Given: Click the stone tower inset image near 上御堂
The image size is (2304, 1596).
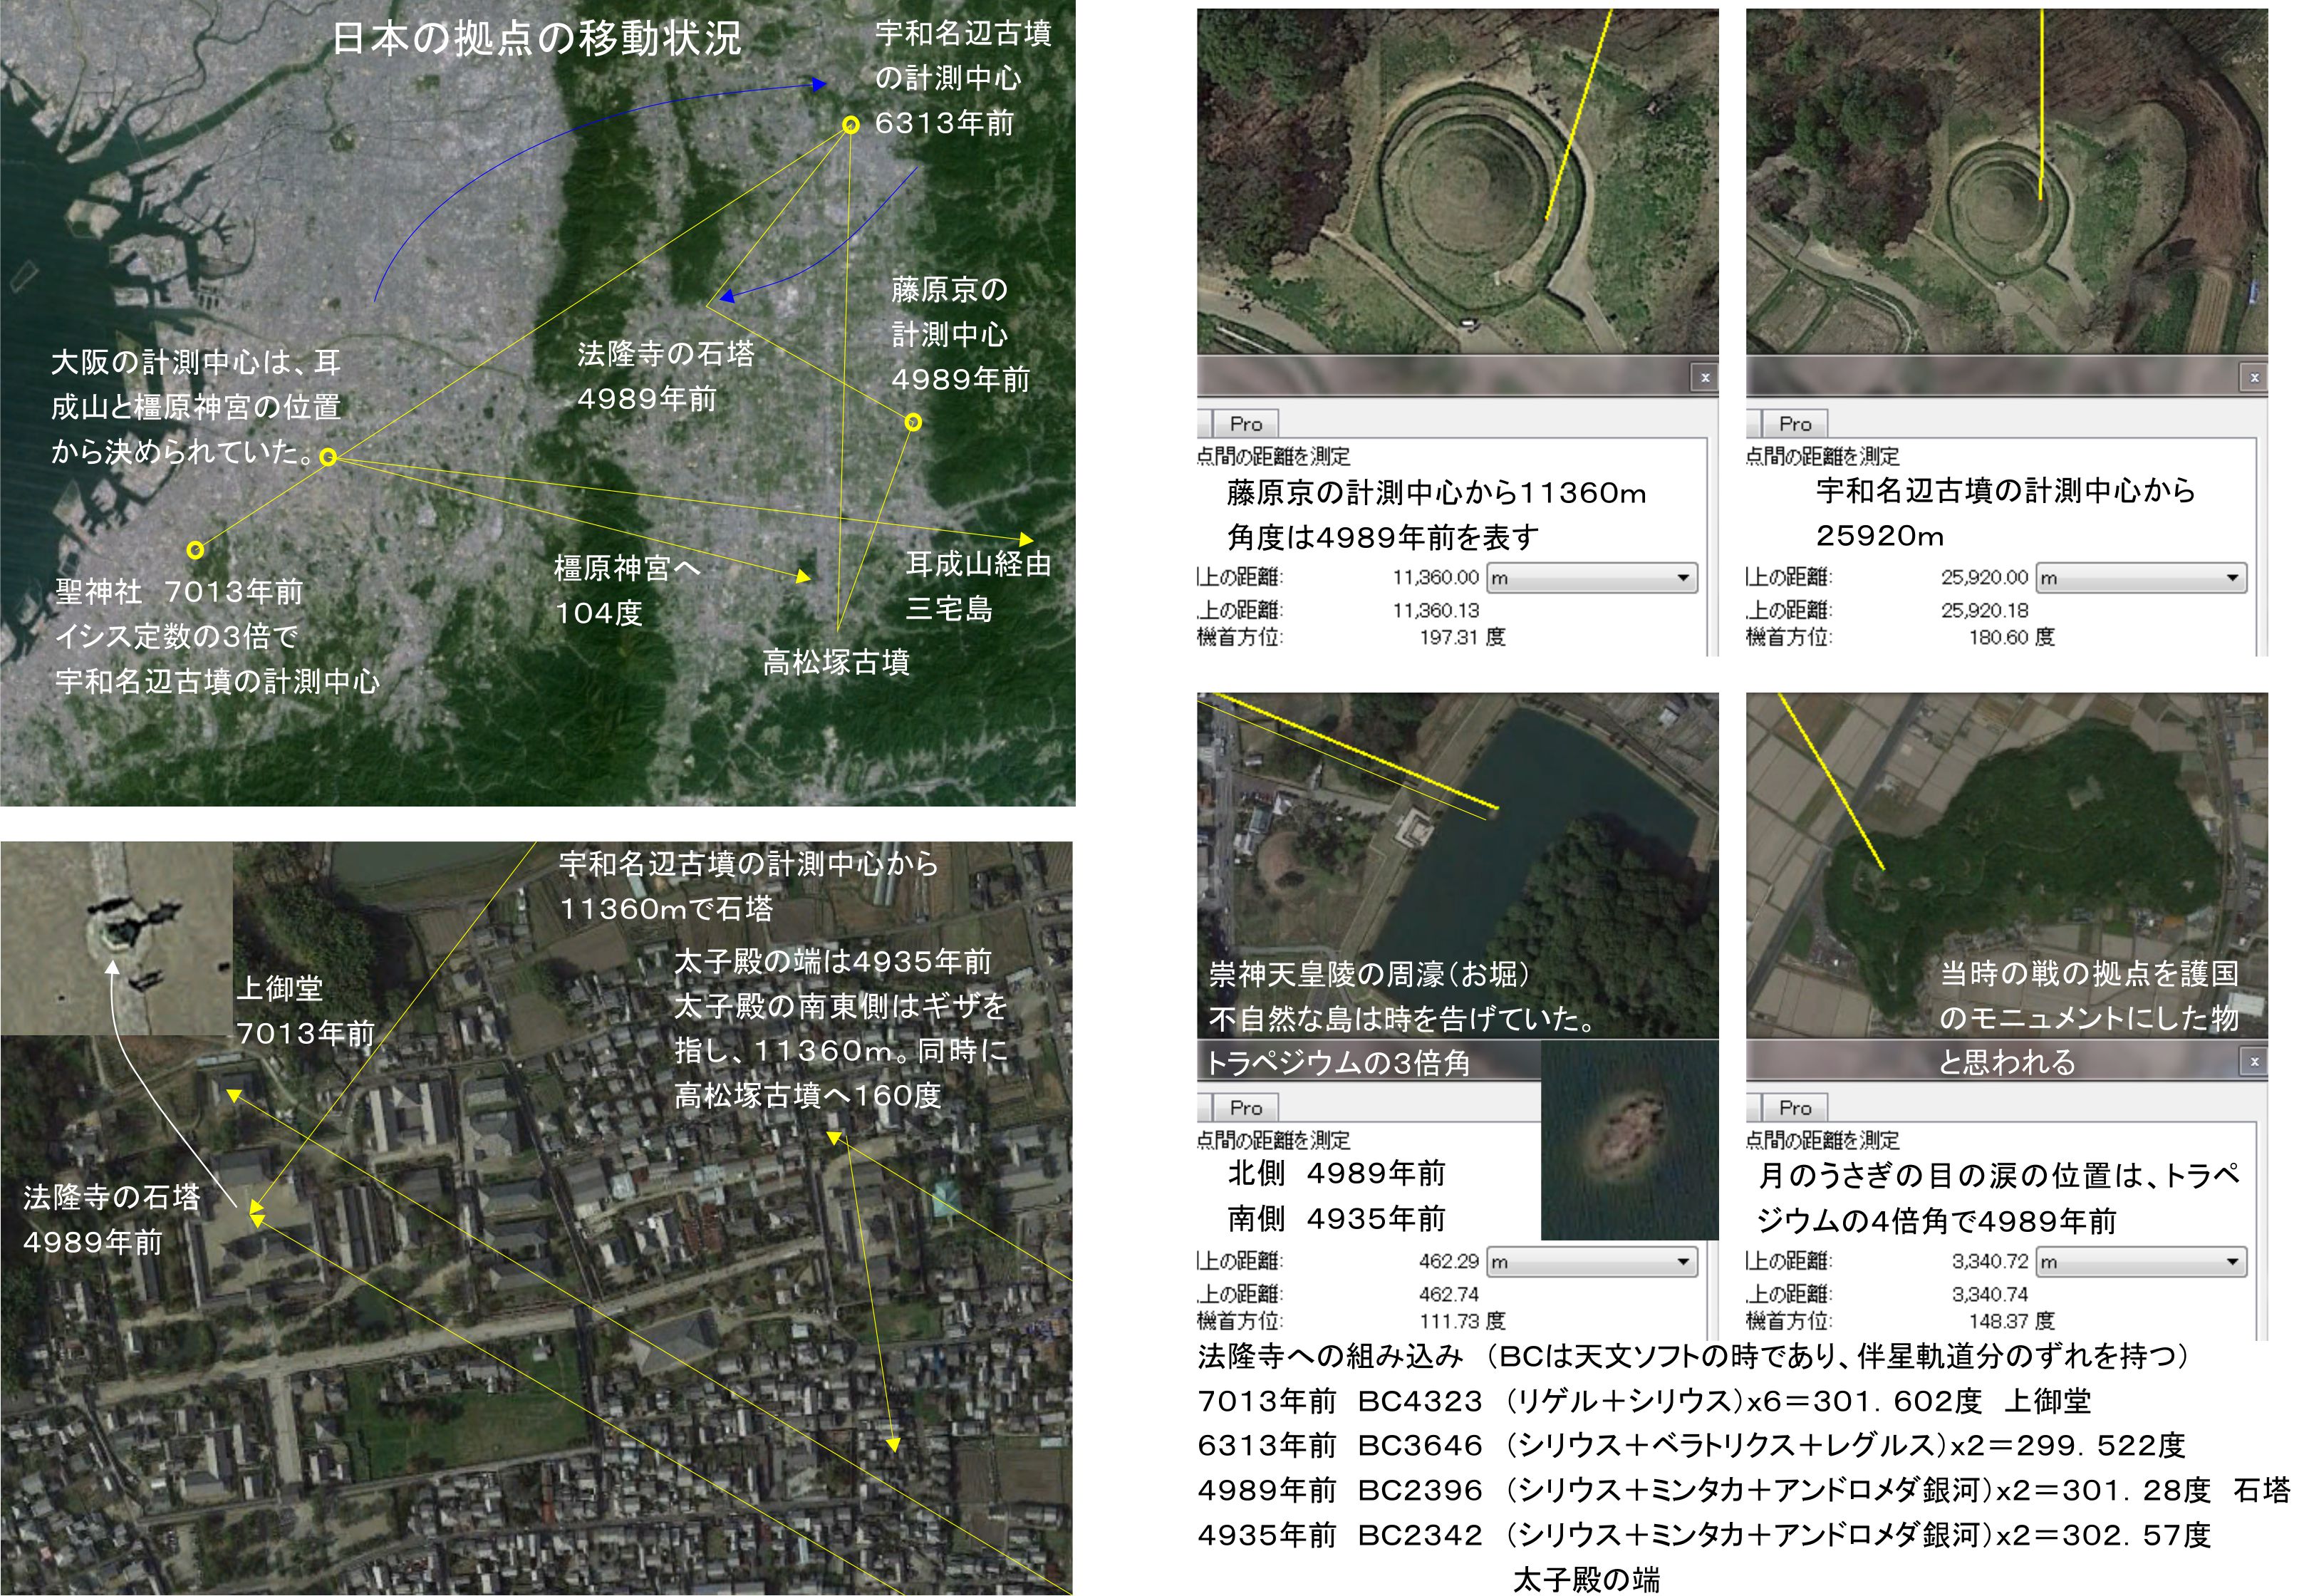Looking at the screenshot, I should coord(116,938).
